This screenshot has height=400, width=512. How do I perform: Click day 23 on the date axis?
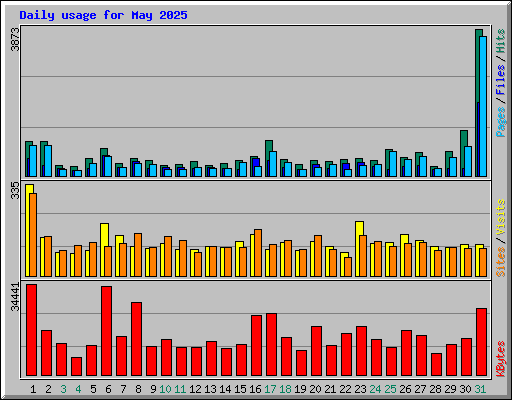coord(360,389)
